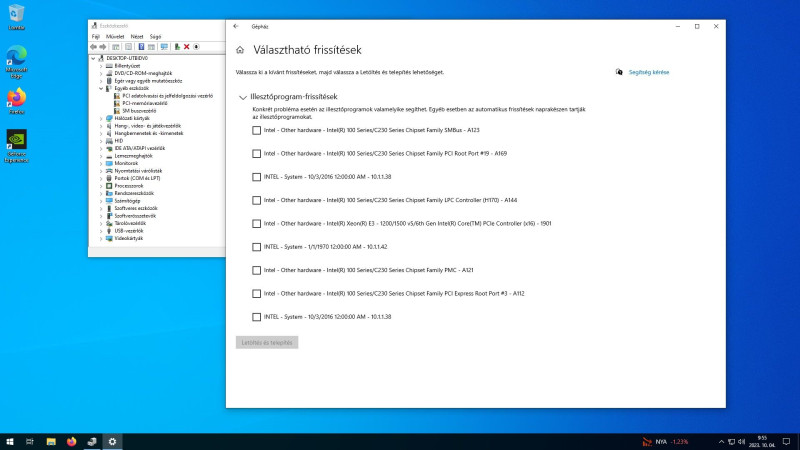
Task: Check the INTEL System 1/1/1970 10.1.1.42 update
Action: tap(257, 247)
